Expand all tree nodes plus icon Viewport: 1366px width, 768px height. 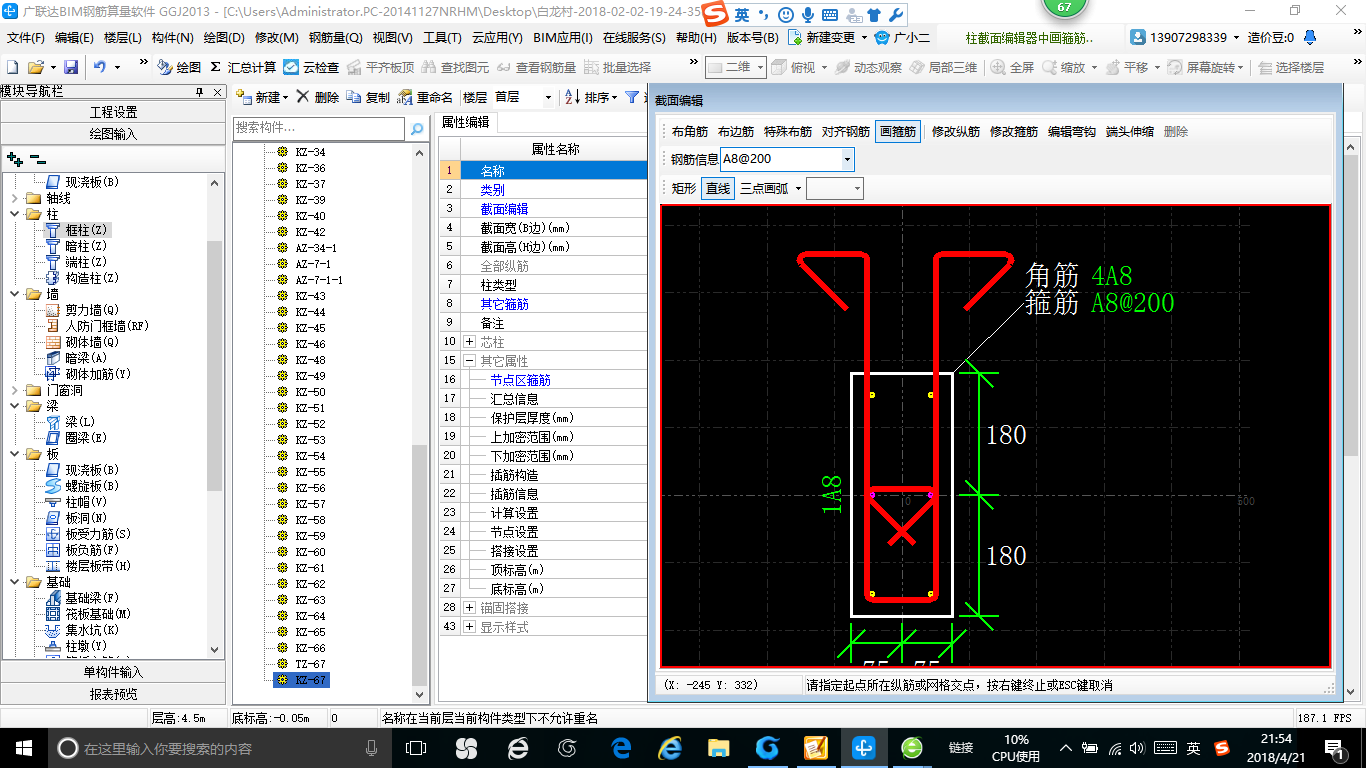[x=14, y=158]
